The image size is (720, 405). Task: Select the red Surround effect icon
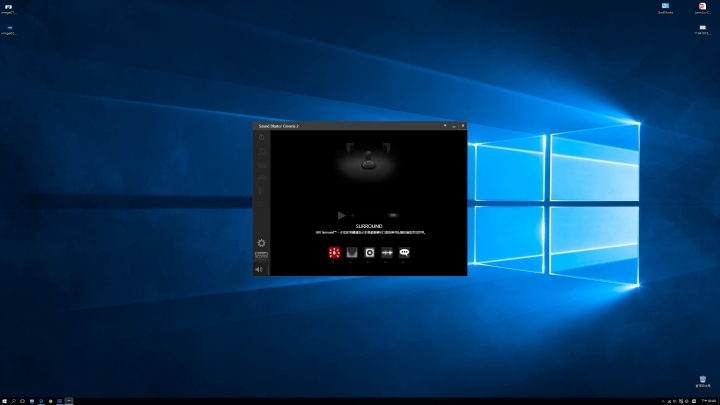coord(334,252)
